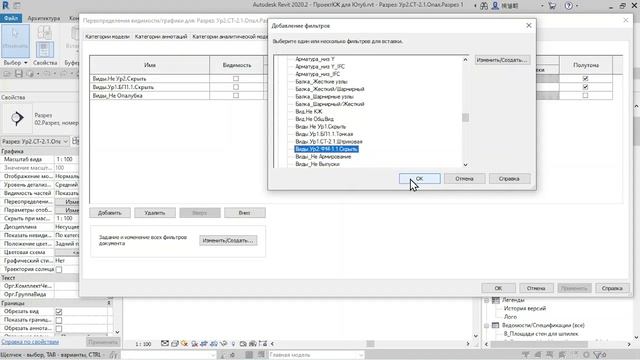Image resolution: width=640 pixels, height=360 pixels.
Task: Open the Help dropdown arrow in title bar
Action: click(577, 6)
